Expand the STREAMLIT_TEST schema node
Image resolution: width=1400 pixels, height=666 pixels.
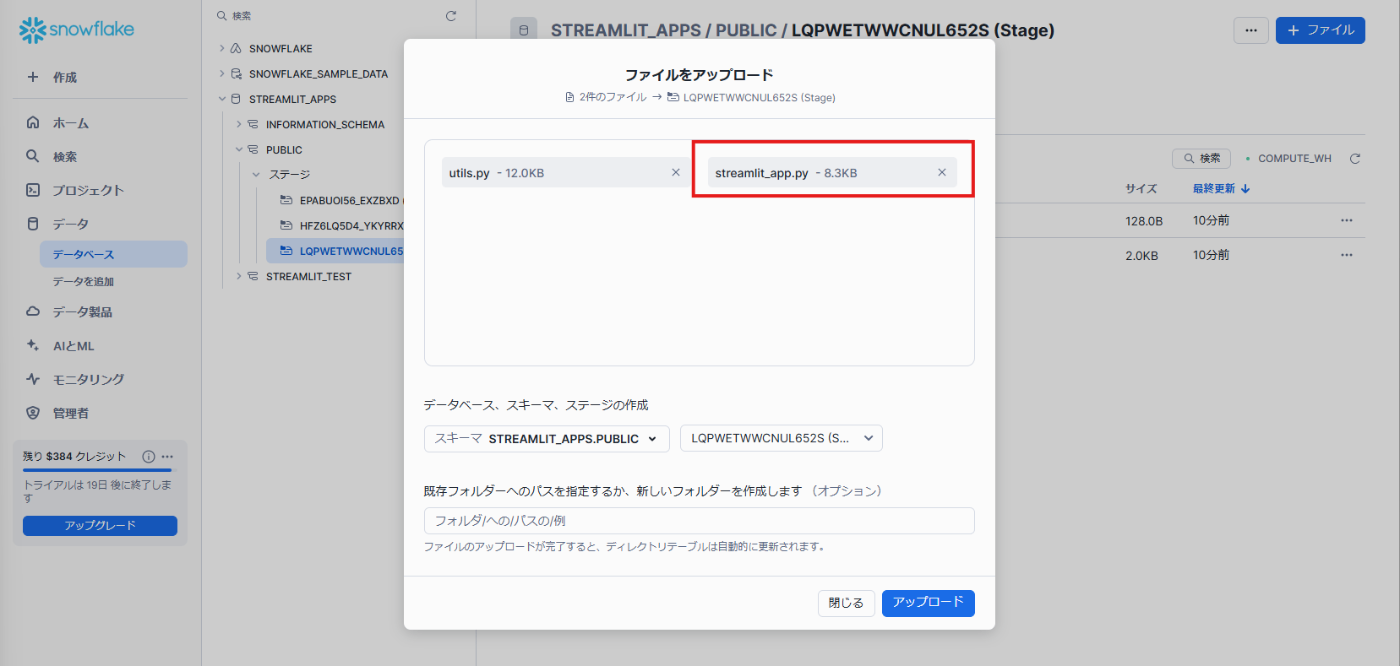tap(239, 276)
